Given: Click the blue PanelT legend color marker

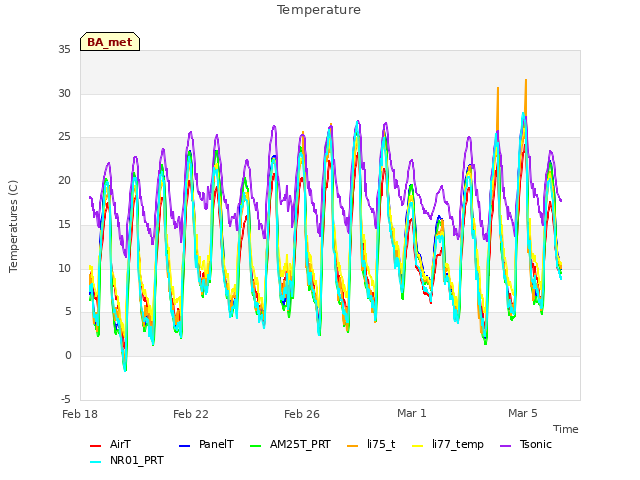Looking at the screenshot, I should tap(184, 446).
